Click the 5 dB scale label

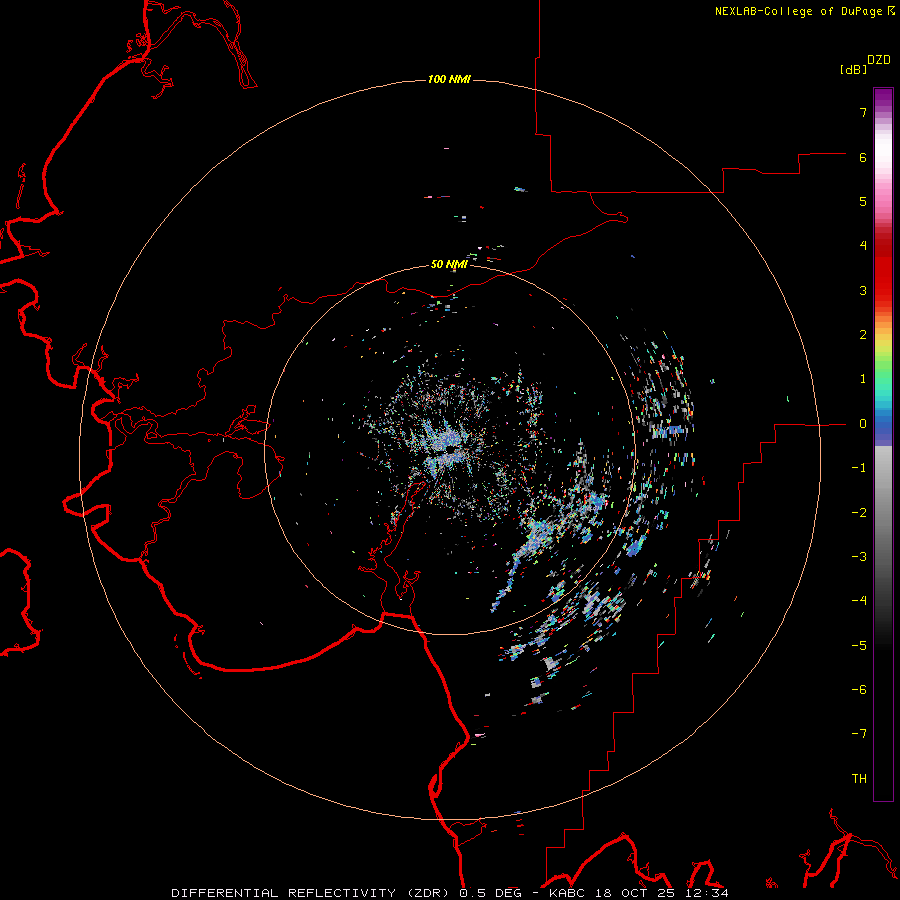pos(863,201)
